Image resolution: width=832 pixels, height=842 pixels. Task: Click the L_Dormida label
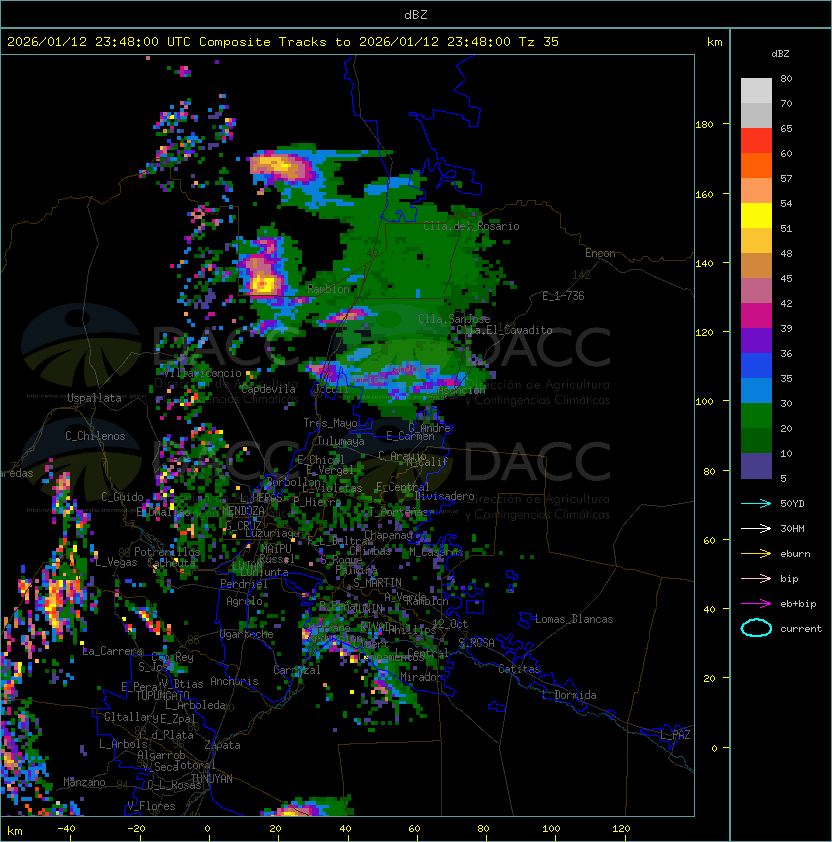569,695
